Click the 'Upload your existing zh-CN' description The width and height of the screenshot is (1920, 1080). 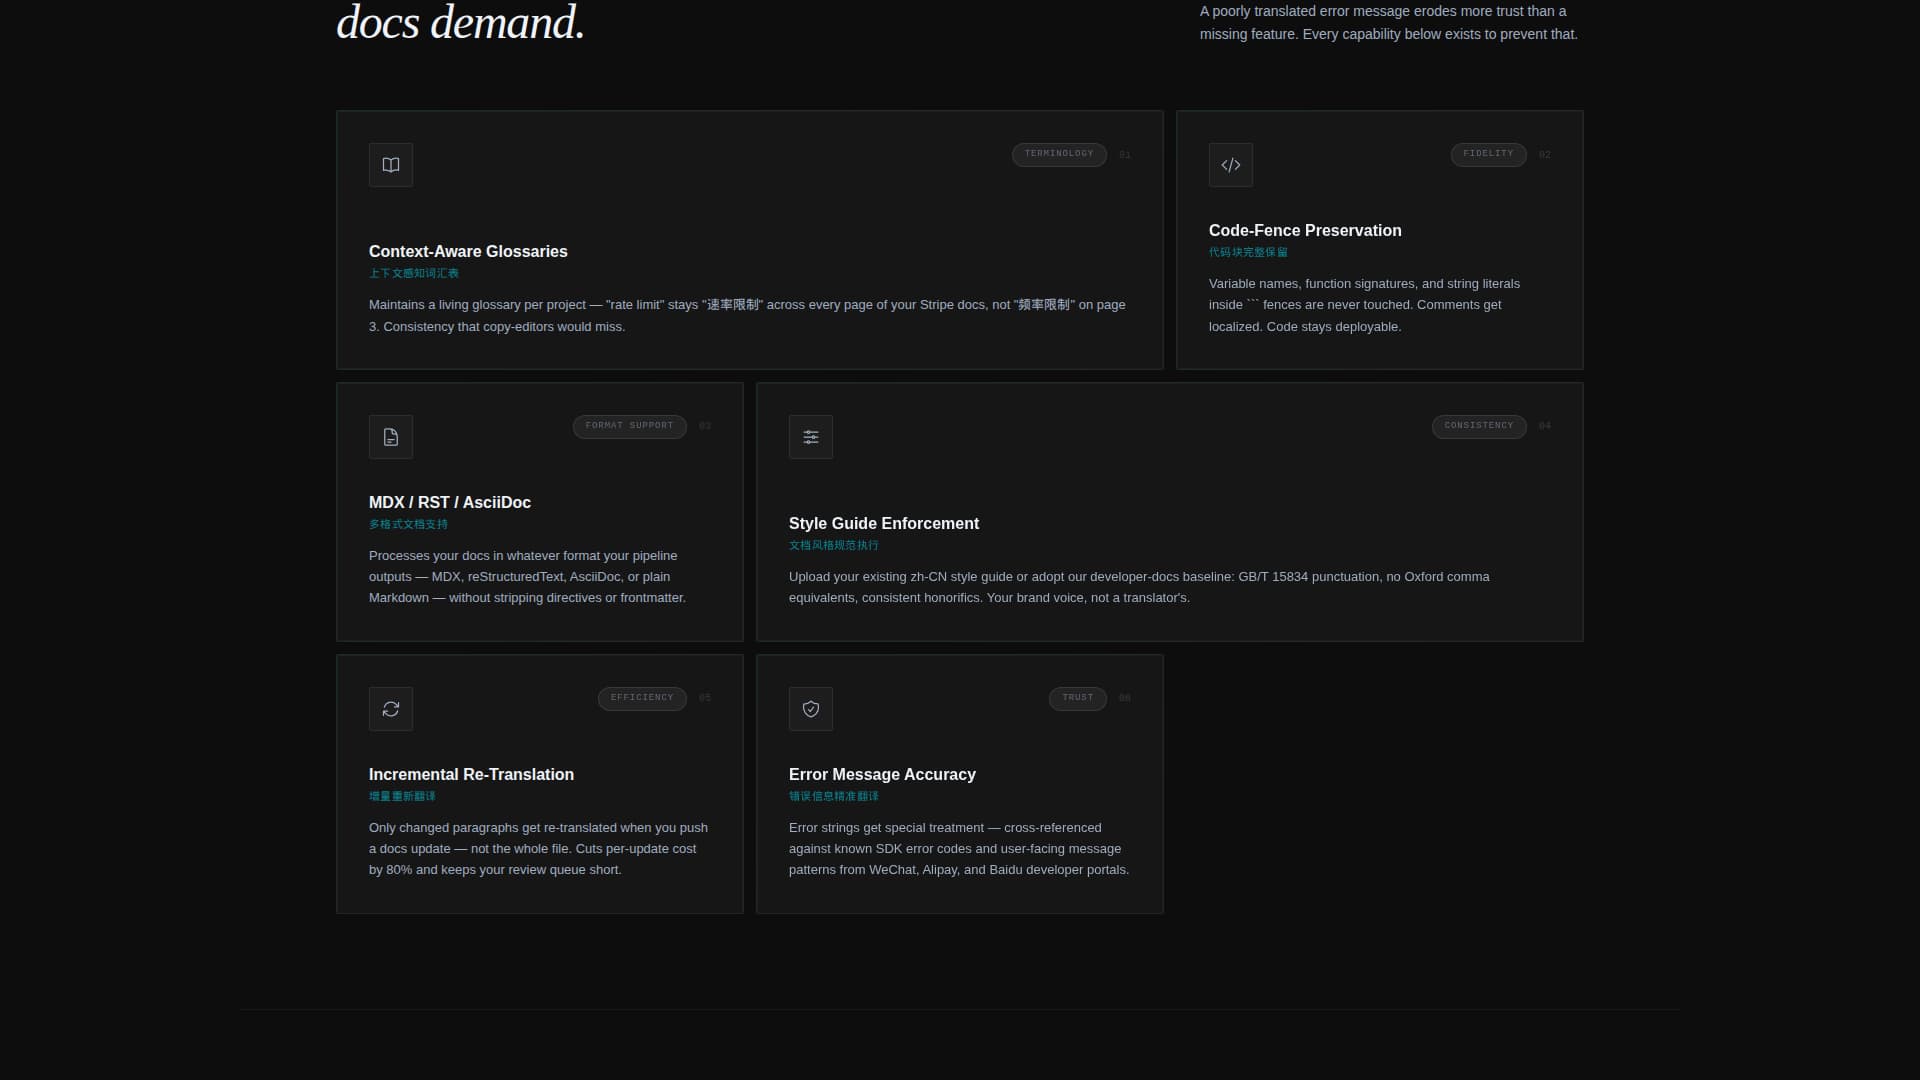tap(1139, 587)
